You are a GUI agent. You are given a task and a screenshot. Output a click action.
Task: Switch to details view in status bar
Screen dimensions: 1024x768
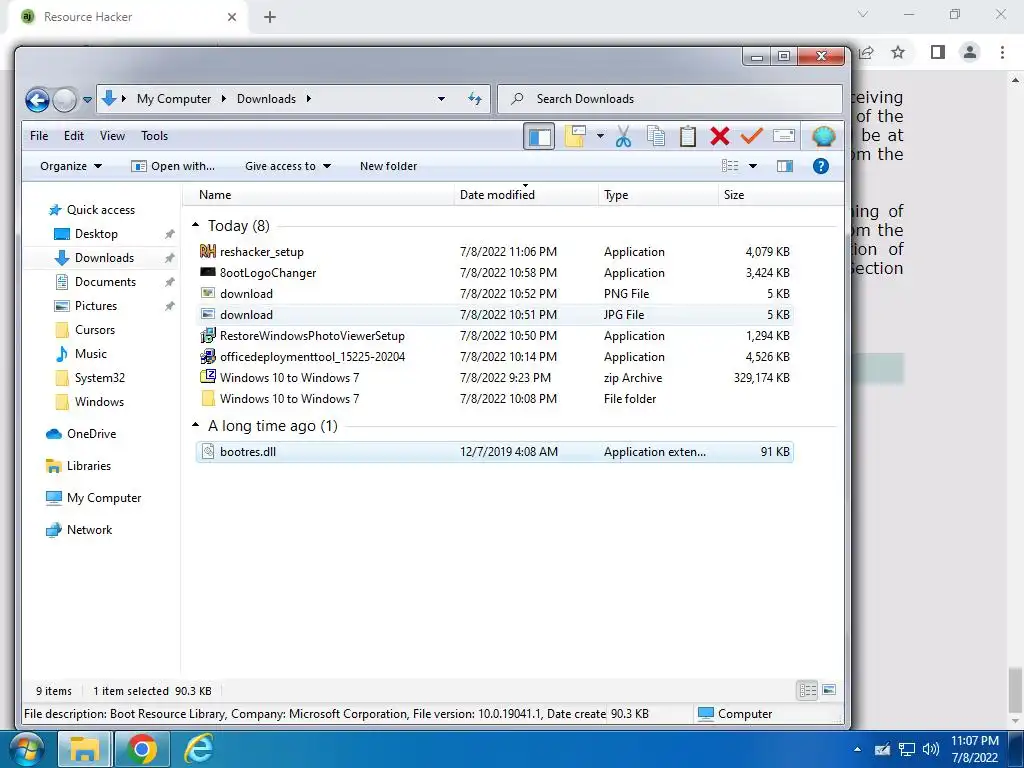tap(808, 690)
